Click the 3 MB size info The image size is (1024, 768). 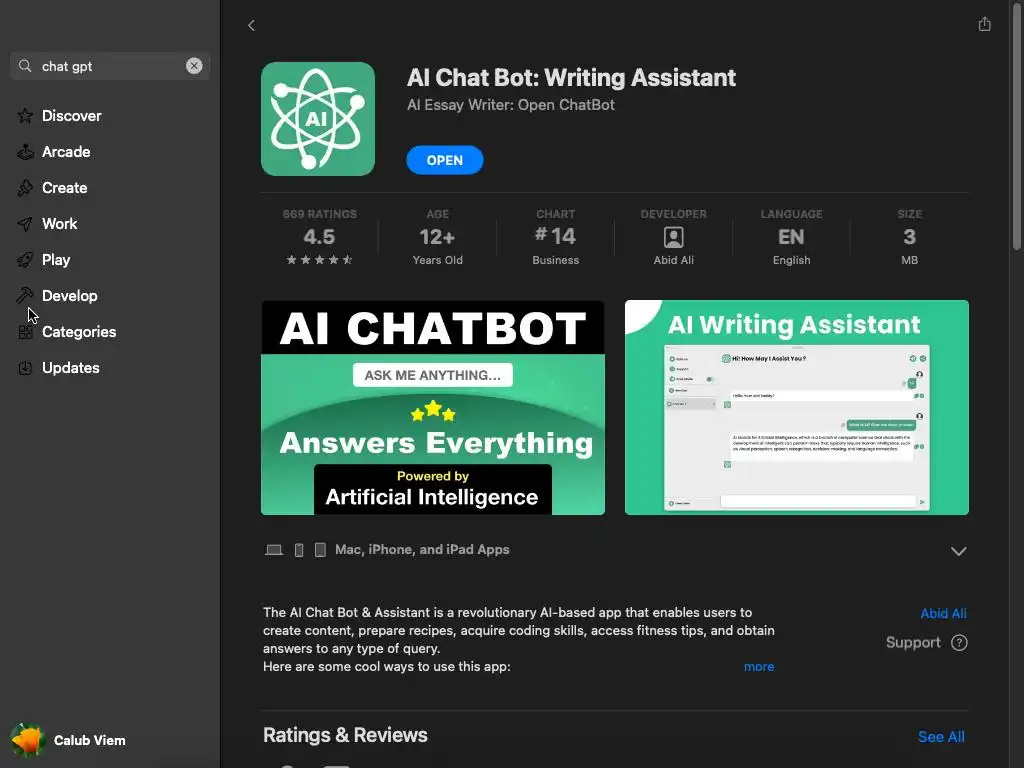[909, 237]
